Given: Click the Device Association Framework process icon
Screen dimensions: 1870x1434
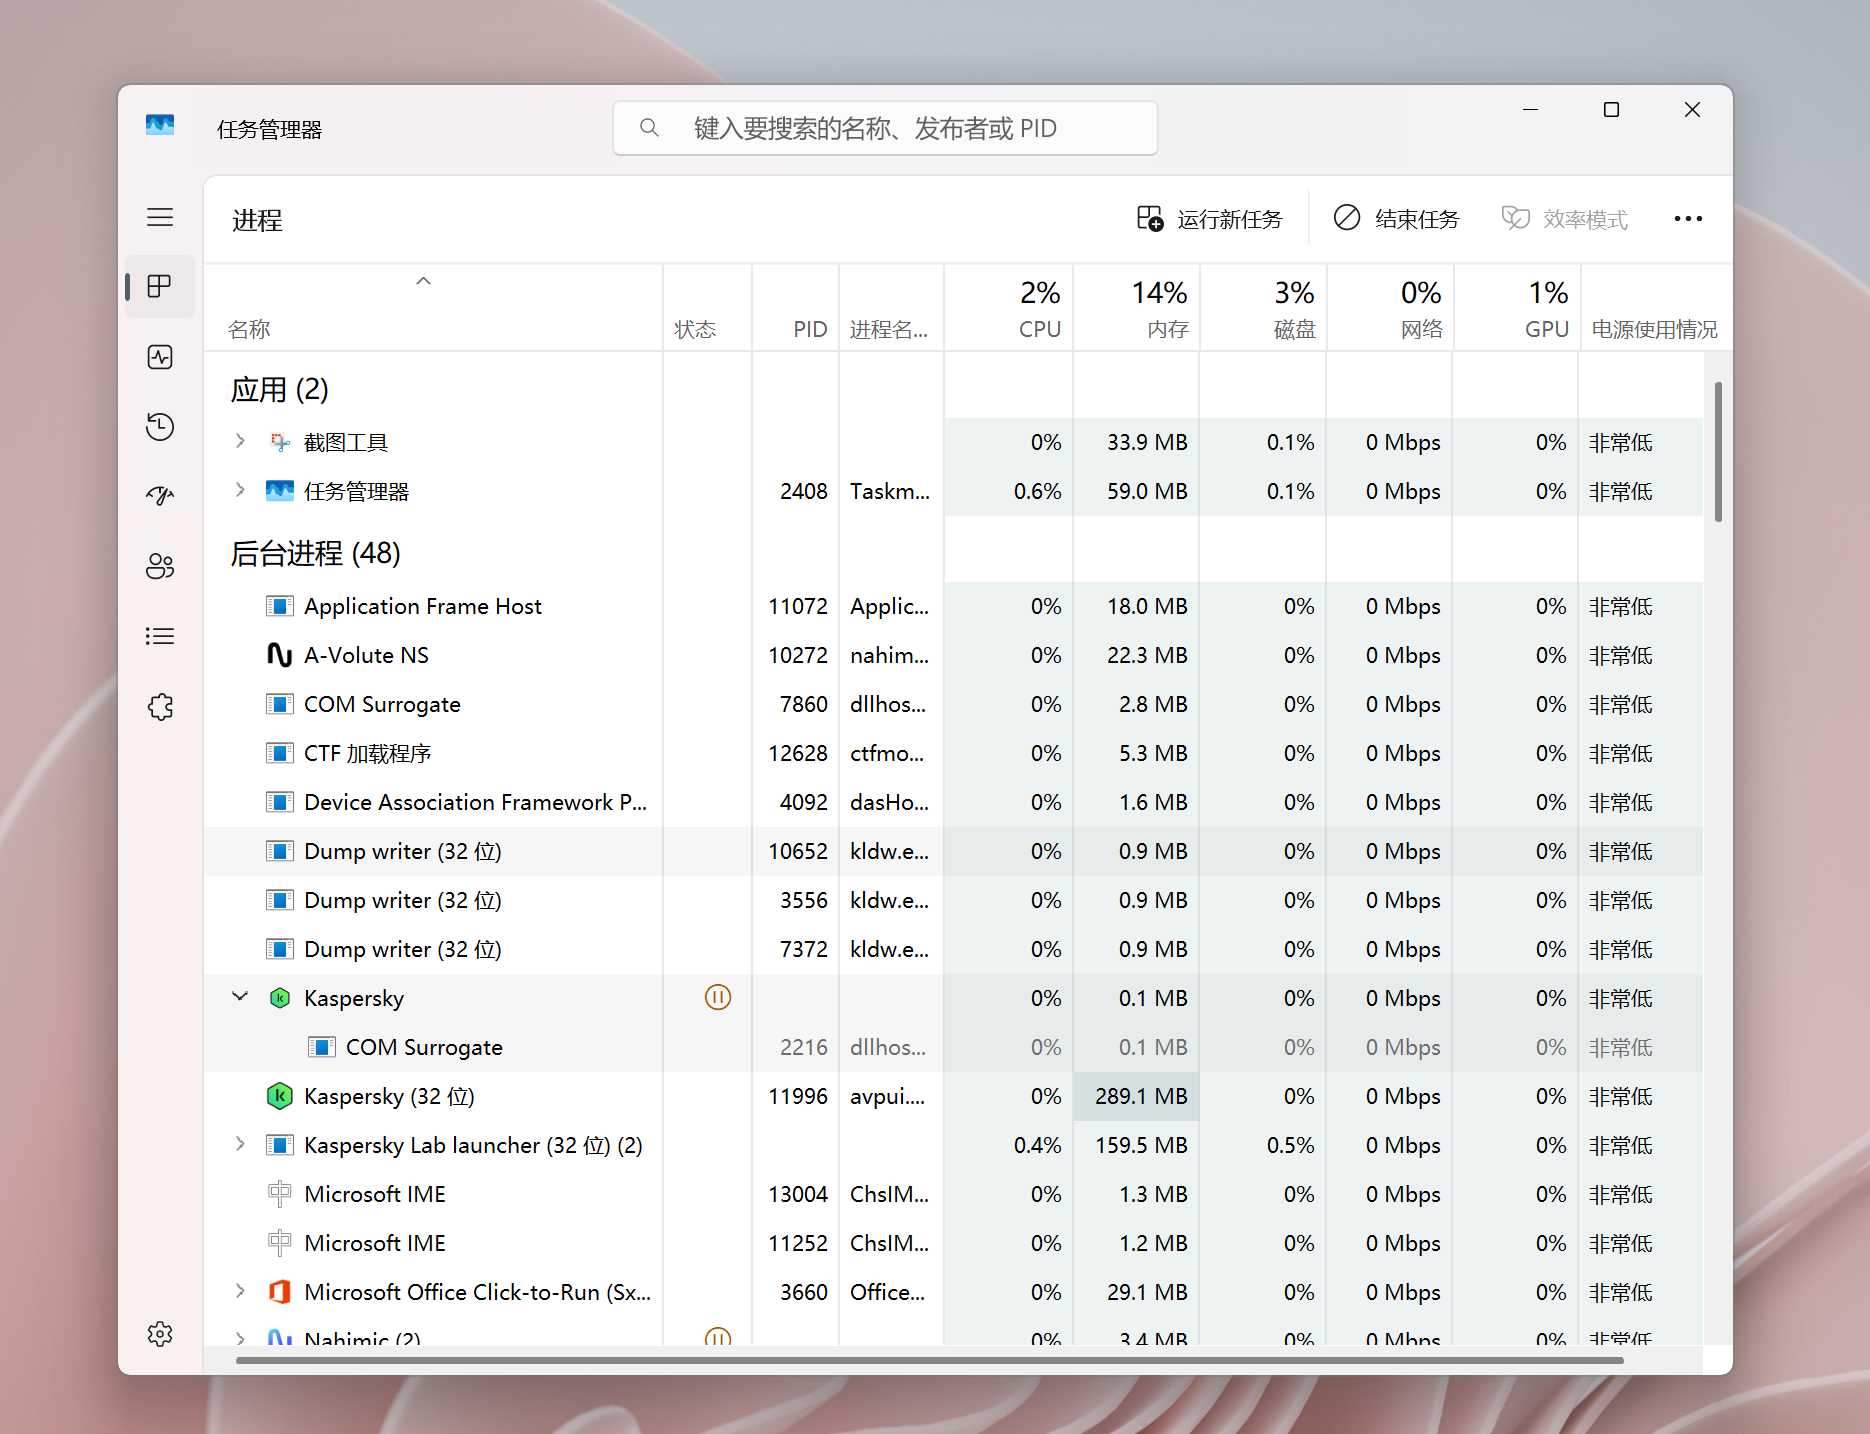Looking at the screenshot, I should [280, 802].
